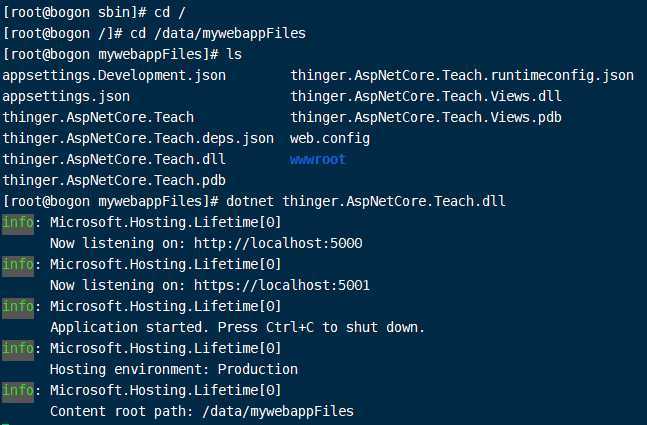Click thinger.AspNetCore.Teach.Views.dll filename
Viewport: 647px width, 425px height.
coord(425,97)
